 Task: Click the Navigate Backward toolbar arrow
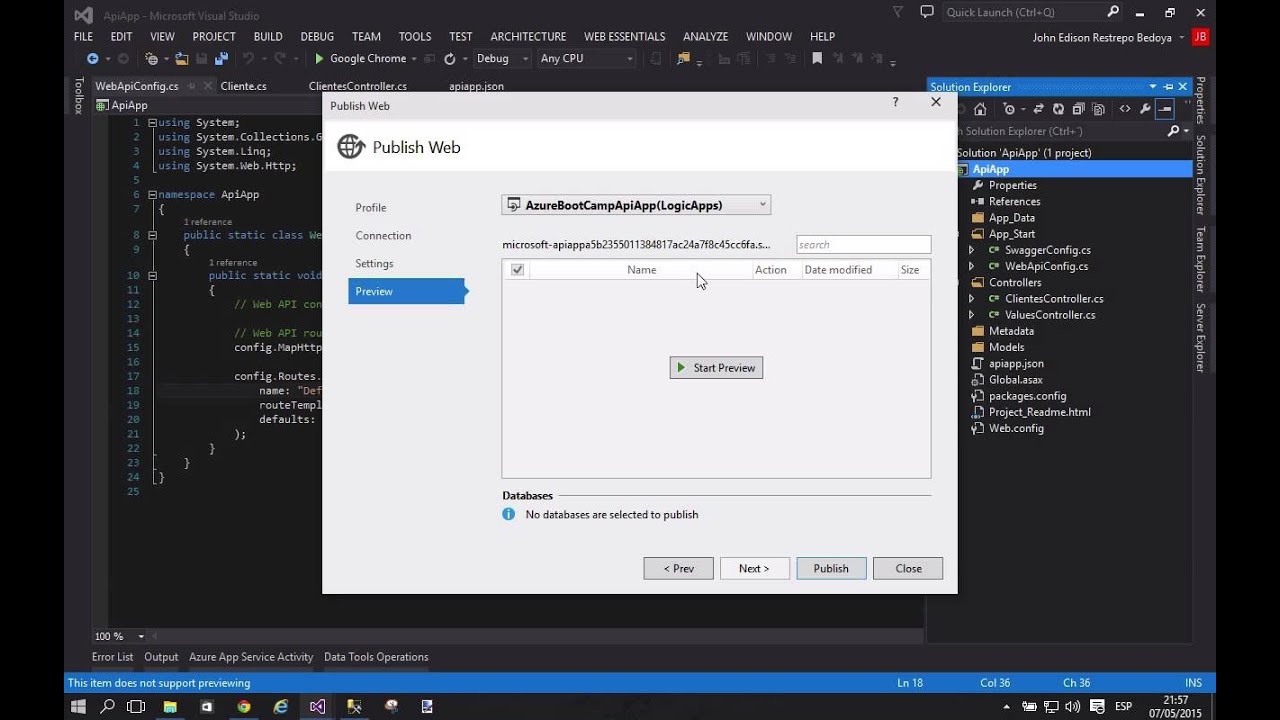(x=92, y=59)
